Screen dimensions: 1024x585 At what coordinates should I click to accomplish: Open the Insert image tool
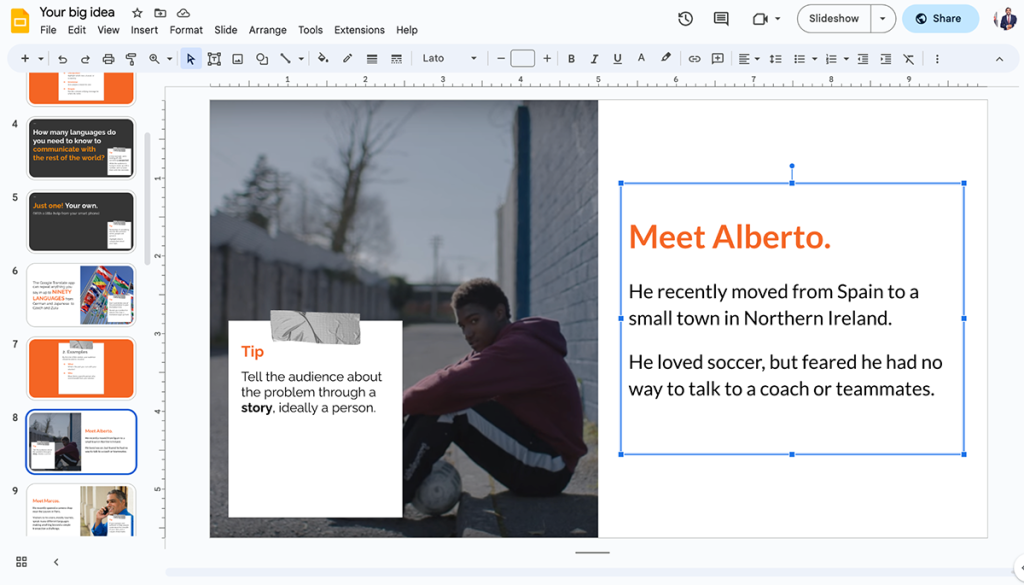237,58
